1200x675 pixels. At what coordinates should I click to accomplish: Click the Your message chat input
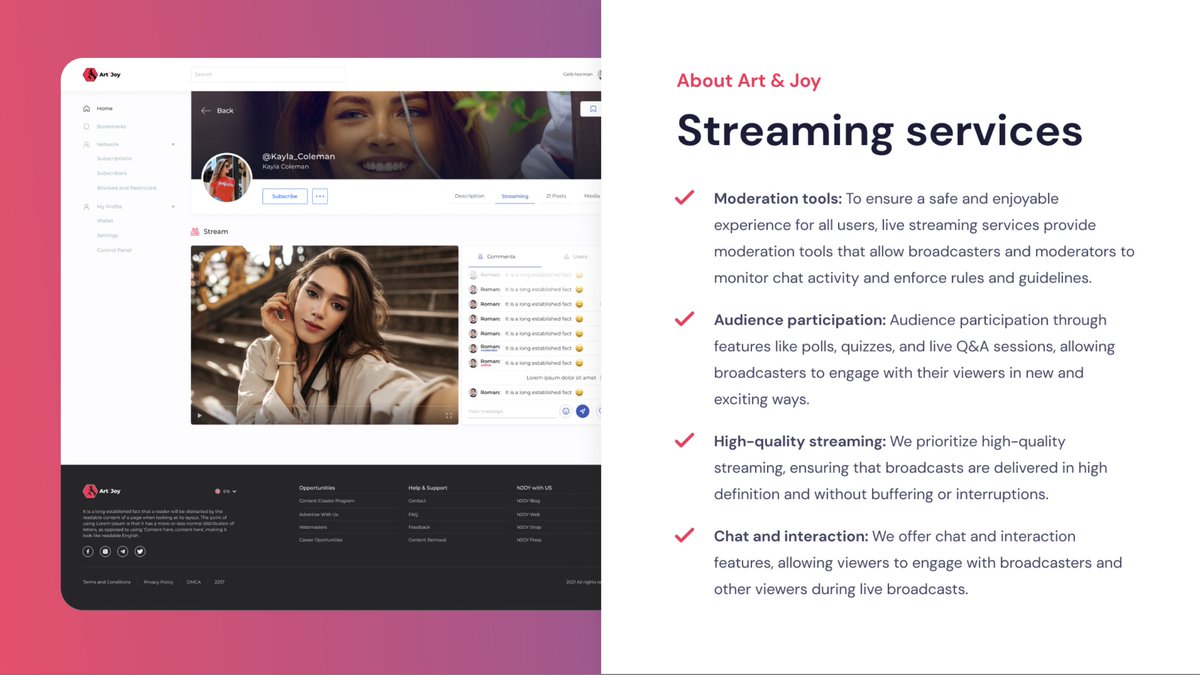tap(511, 411)
